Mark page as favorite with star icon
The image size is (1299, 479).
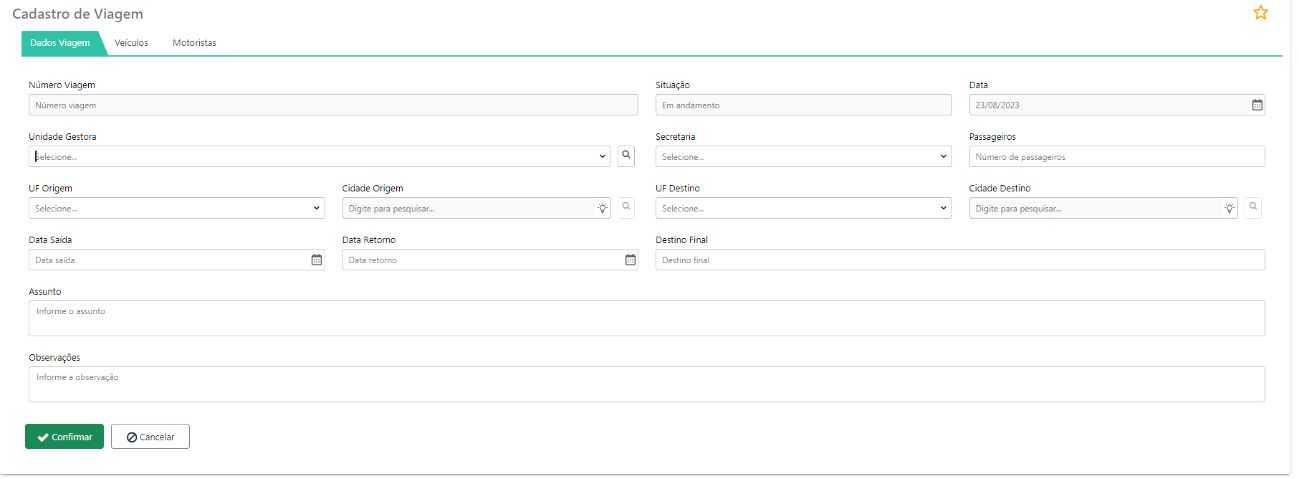pyautogui.click(x=1260, y=13)
